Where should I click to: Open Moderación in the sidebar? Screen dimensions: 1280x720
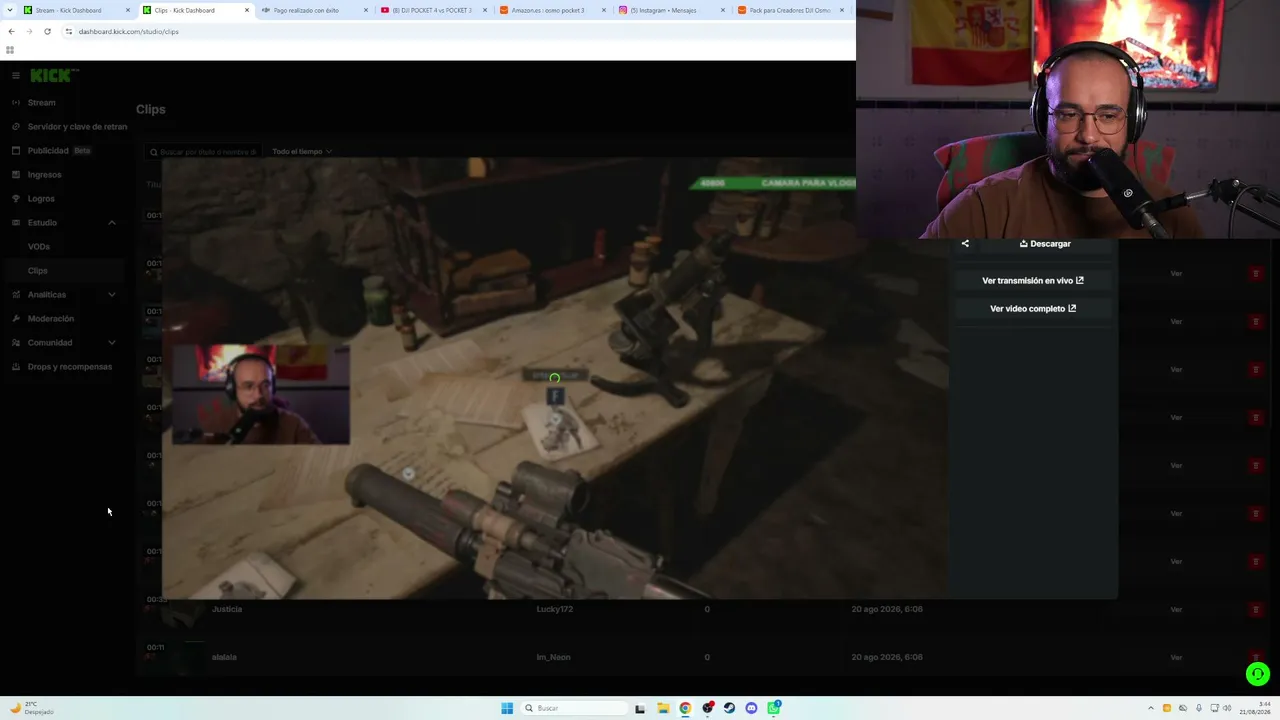click(51, 319)
